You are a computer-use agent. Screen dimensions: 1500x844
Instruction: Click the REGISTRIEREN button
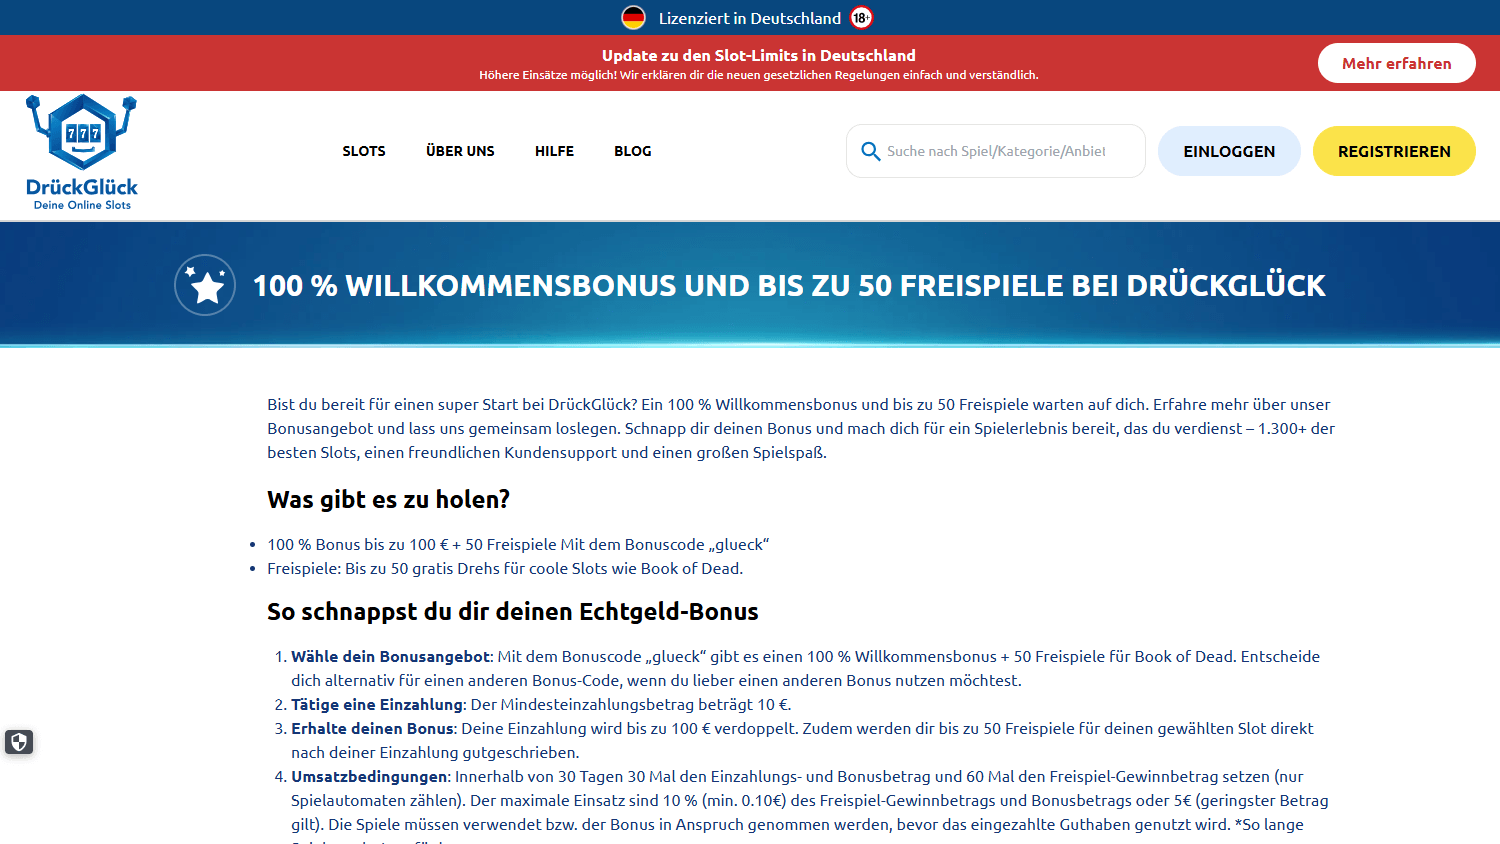coord(1394,151)
